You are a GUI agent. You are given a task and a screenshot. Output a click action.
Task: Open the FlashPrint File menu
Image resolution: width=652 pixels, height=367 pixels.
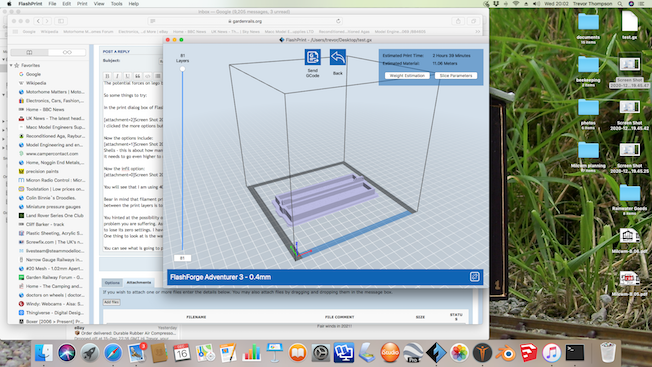52,4
